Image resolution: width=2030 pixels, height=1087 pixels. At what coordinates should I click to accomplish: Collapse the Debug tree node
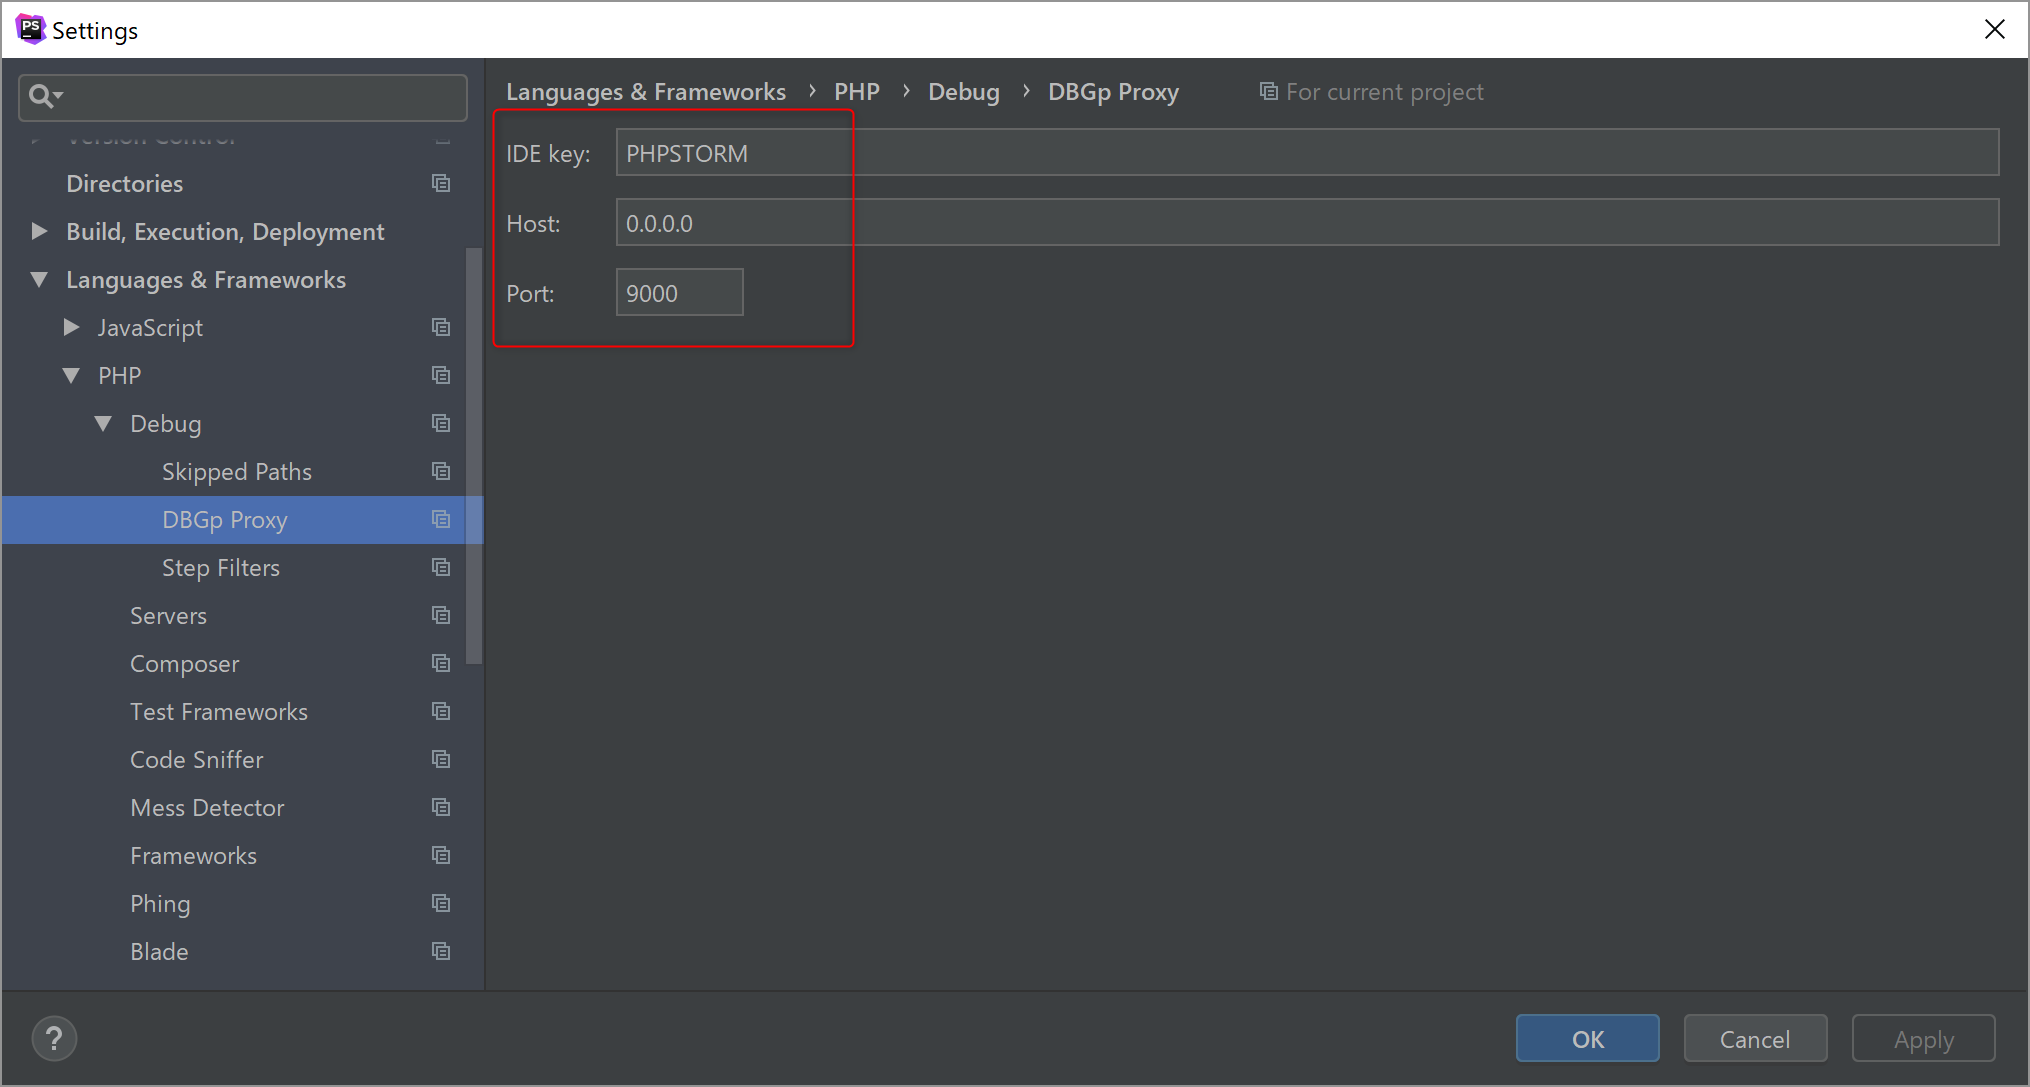103,424
